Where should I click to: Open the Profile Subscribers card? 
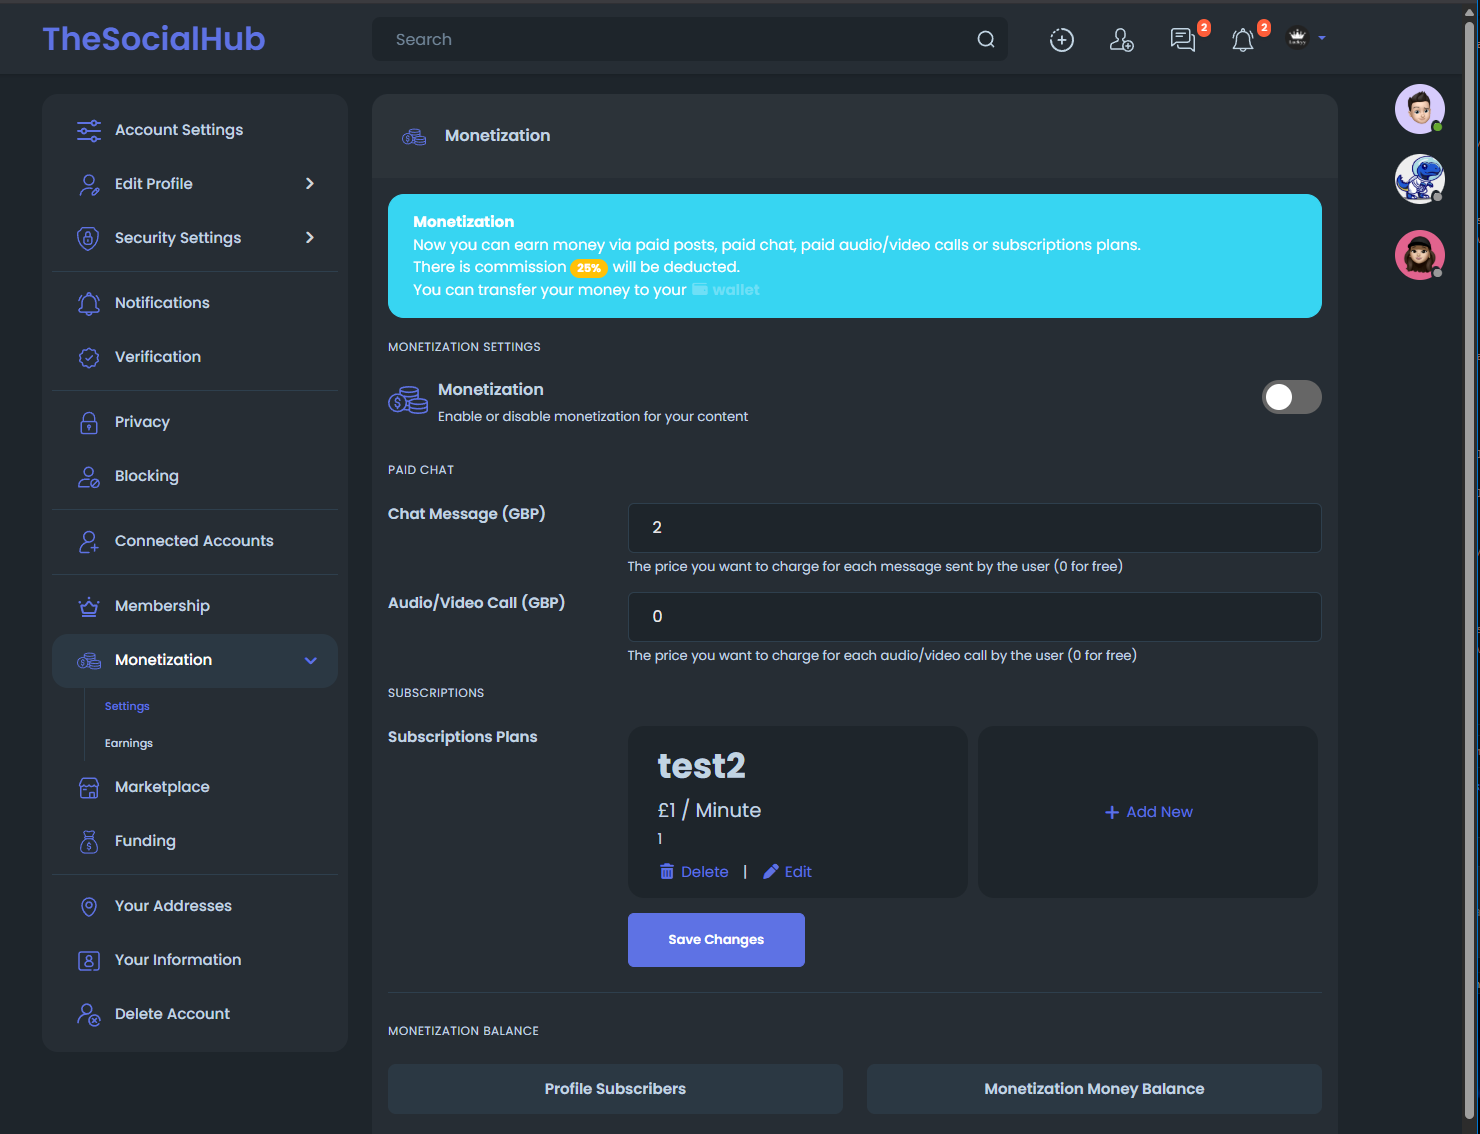pyautogui.click(x=615, y=1089)
